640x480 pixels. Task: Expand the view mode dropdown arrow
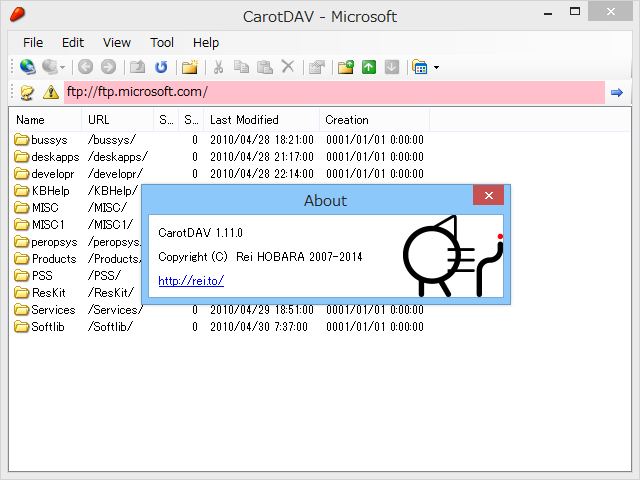(x=436, y=67)
